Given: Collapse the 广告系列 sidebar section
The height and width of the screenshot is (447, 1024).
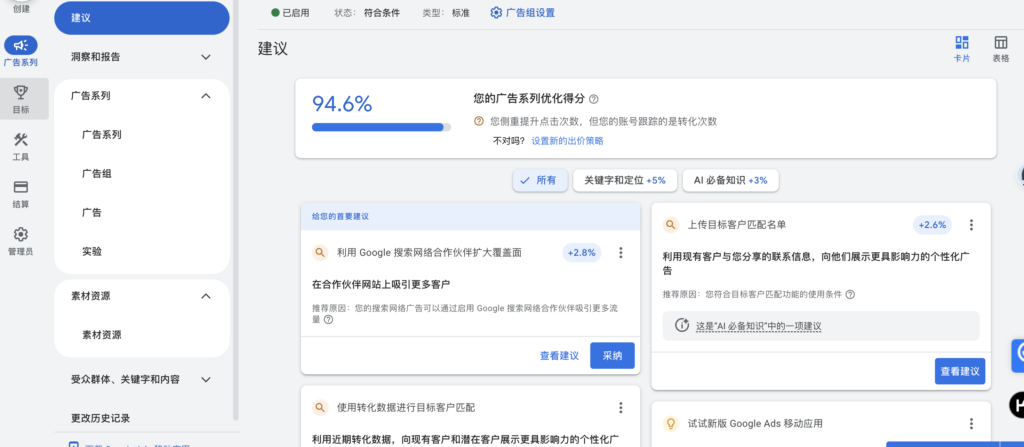Looking at the screenshot, I should (206, 96).
